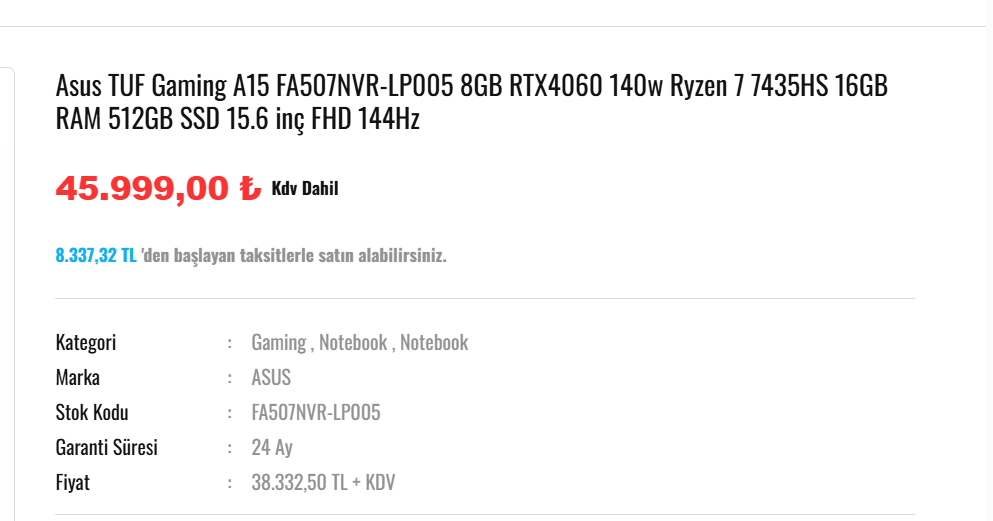The height and width of the screenshot is (521, 993).
Task: Open the last Notebook category link
Action: click(x=434, y=342)
